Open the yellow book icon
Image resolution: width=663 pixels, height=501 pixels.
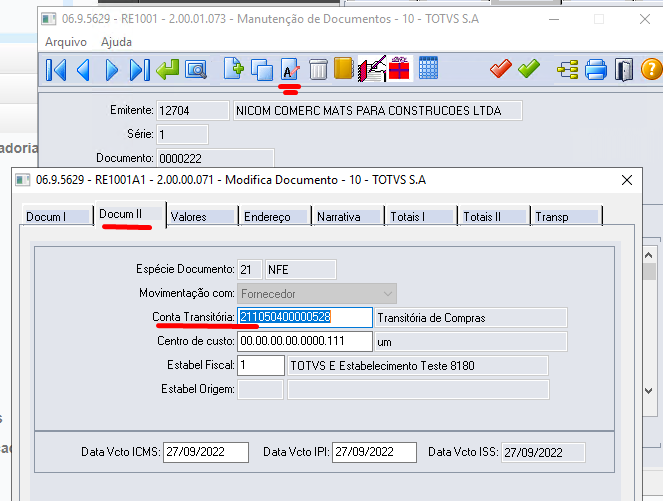click(x=343, y=68)
